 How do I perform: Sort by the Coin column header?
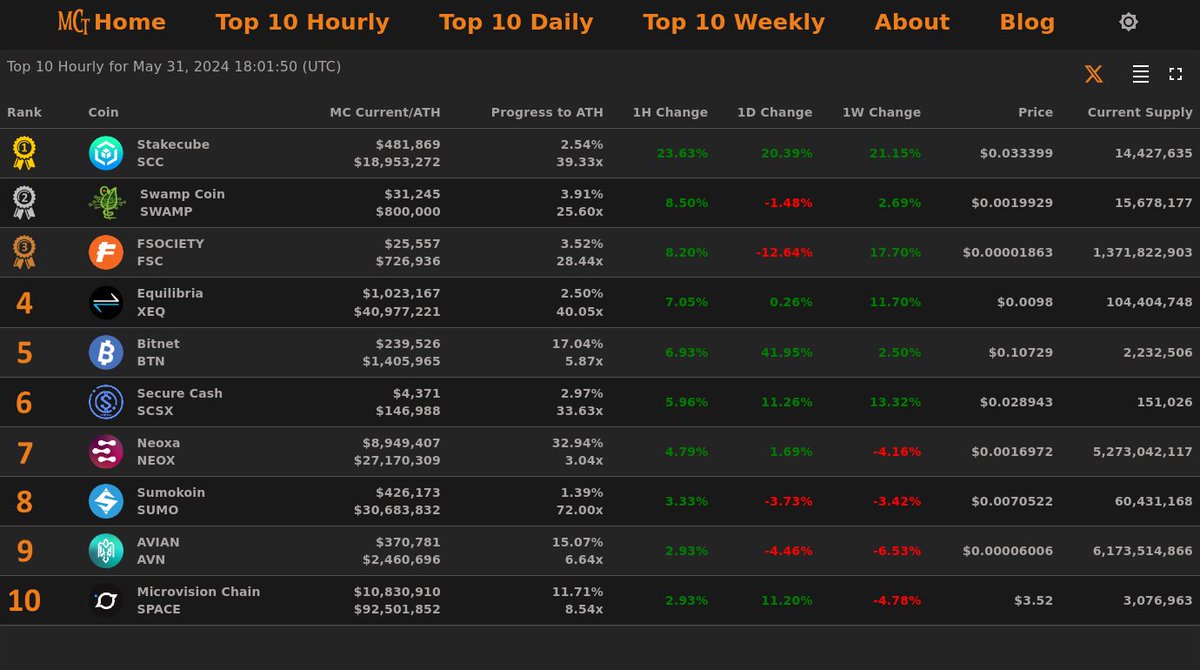103,112
